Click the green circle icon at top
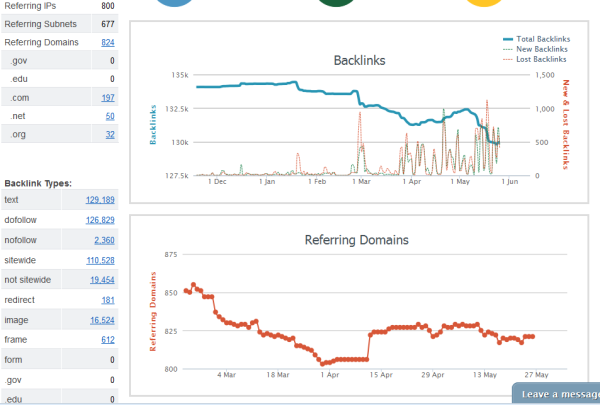 tap(337, 3)
